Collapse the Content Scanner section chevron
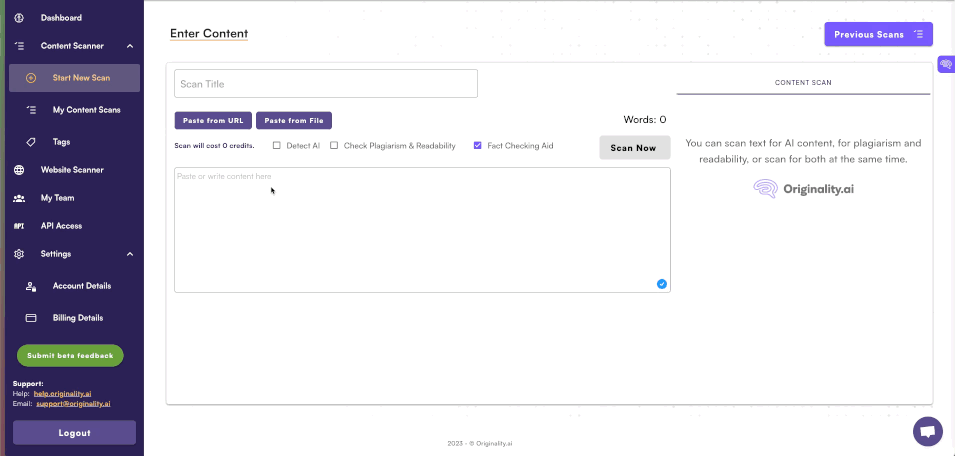The width and height of the screenshot is (955, 456). [x=130, y=46]
